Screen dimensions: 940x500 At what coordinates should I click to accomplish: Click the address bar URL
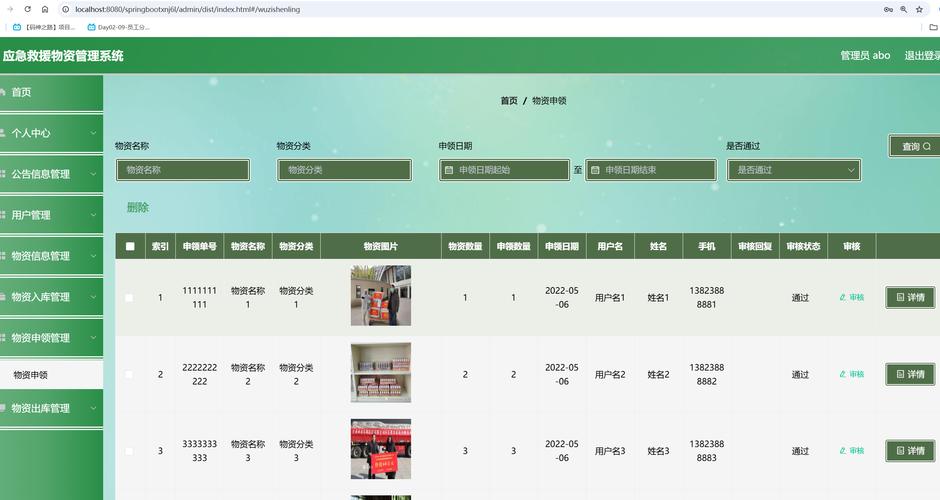tap(188, 10)
